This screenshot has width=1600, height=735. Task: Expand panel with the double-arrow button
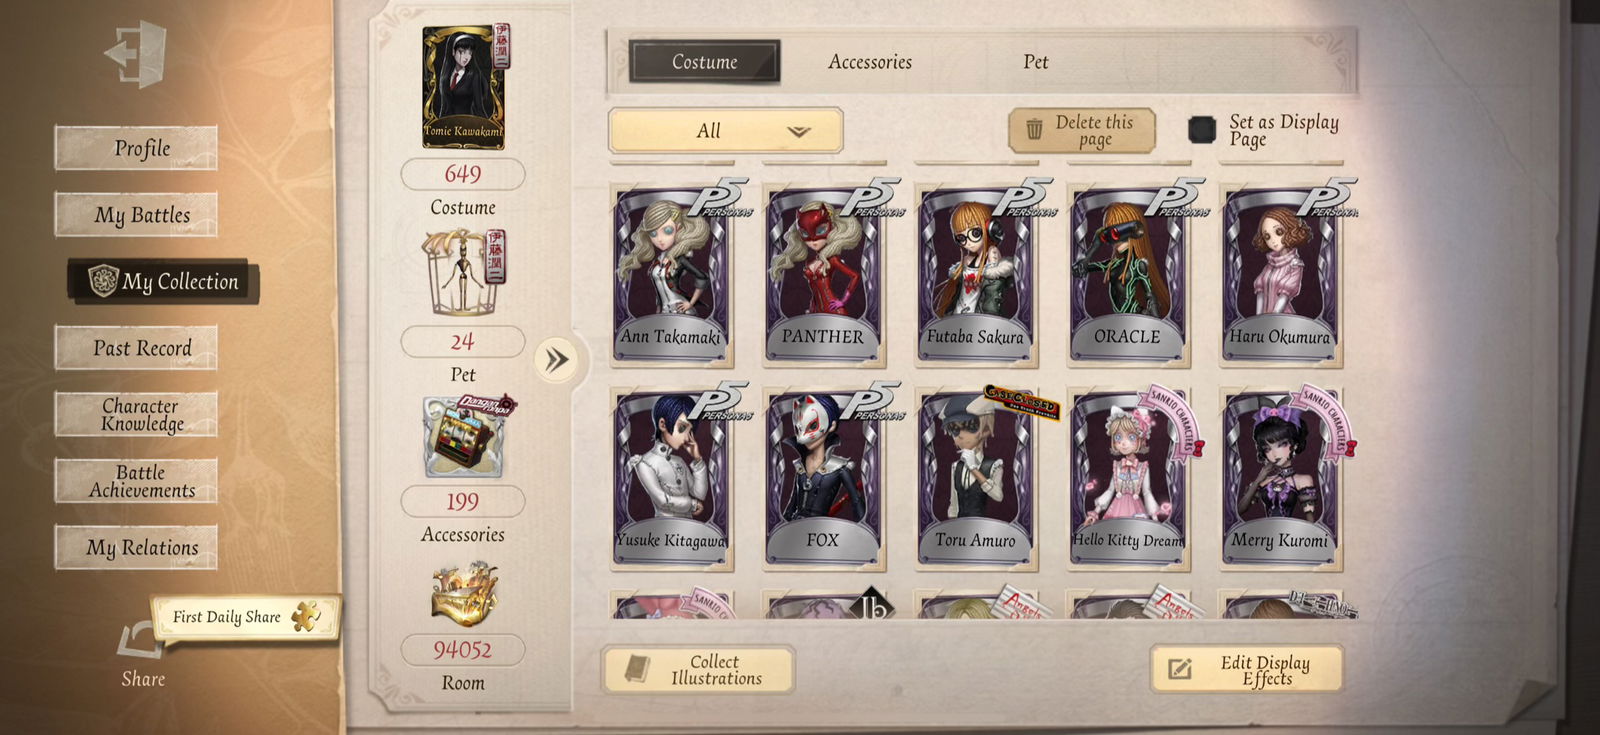coord(556,360)
